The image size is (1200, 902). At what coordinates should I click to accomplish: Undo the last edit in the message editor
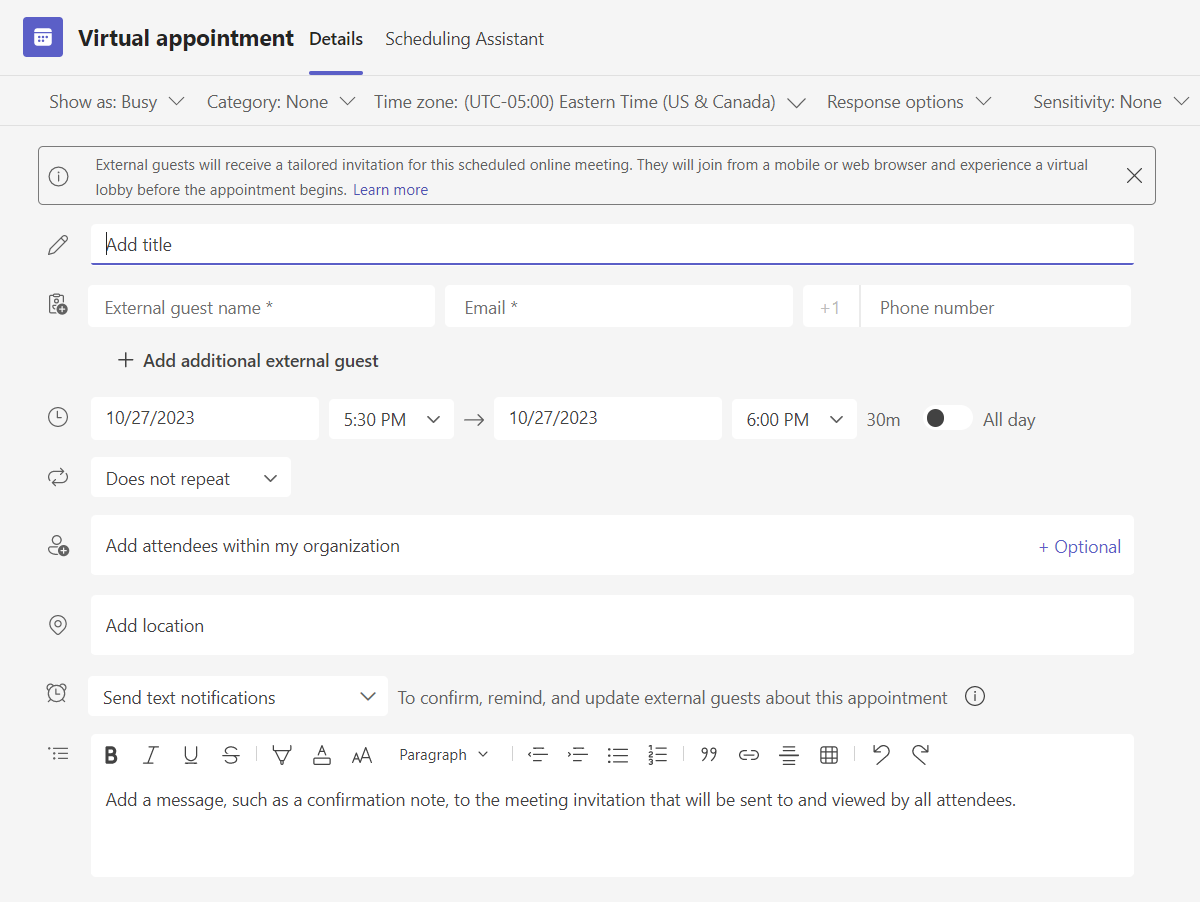click(880, 755)
